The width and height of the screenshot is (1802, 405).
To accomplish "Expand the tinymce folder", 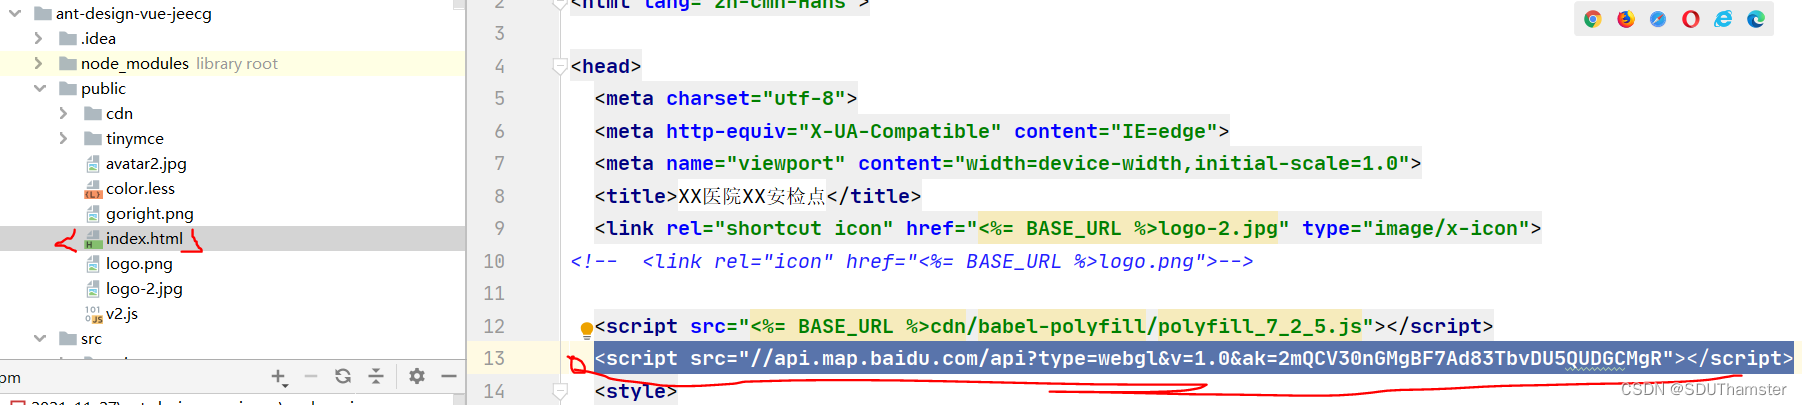I will pos(63,139).
